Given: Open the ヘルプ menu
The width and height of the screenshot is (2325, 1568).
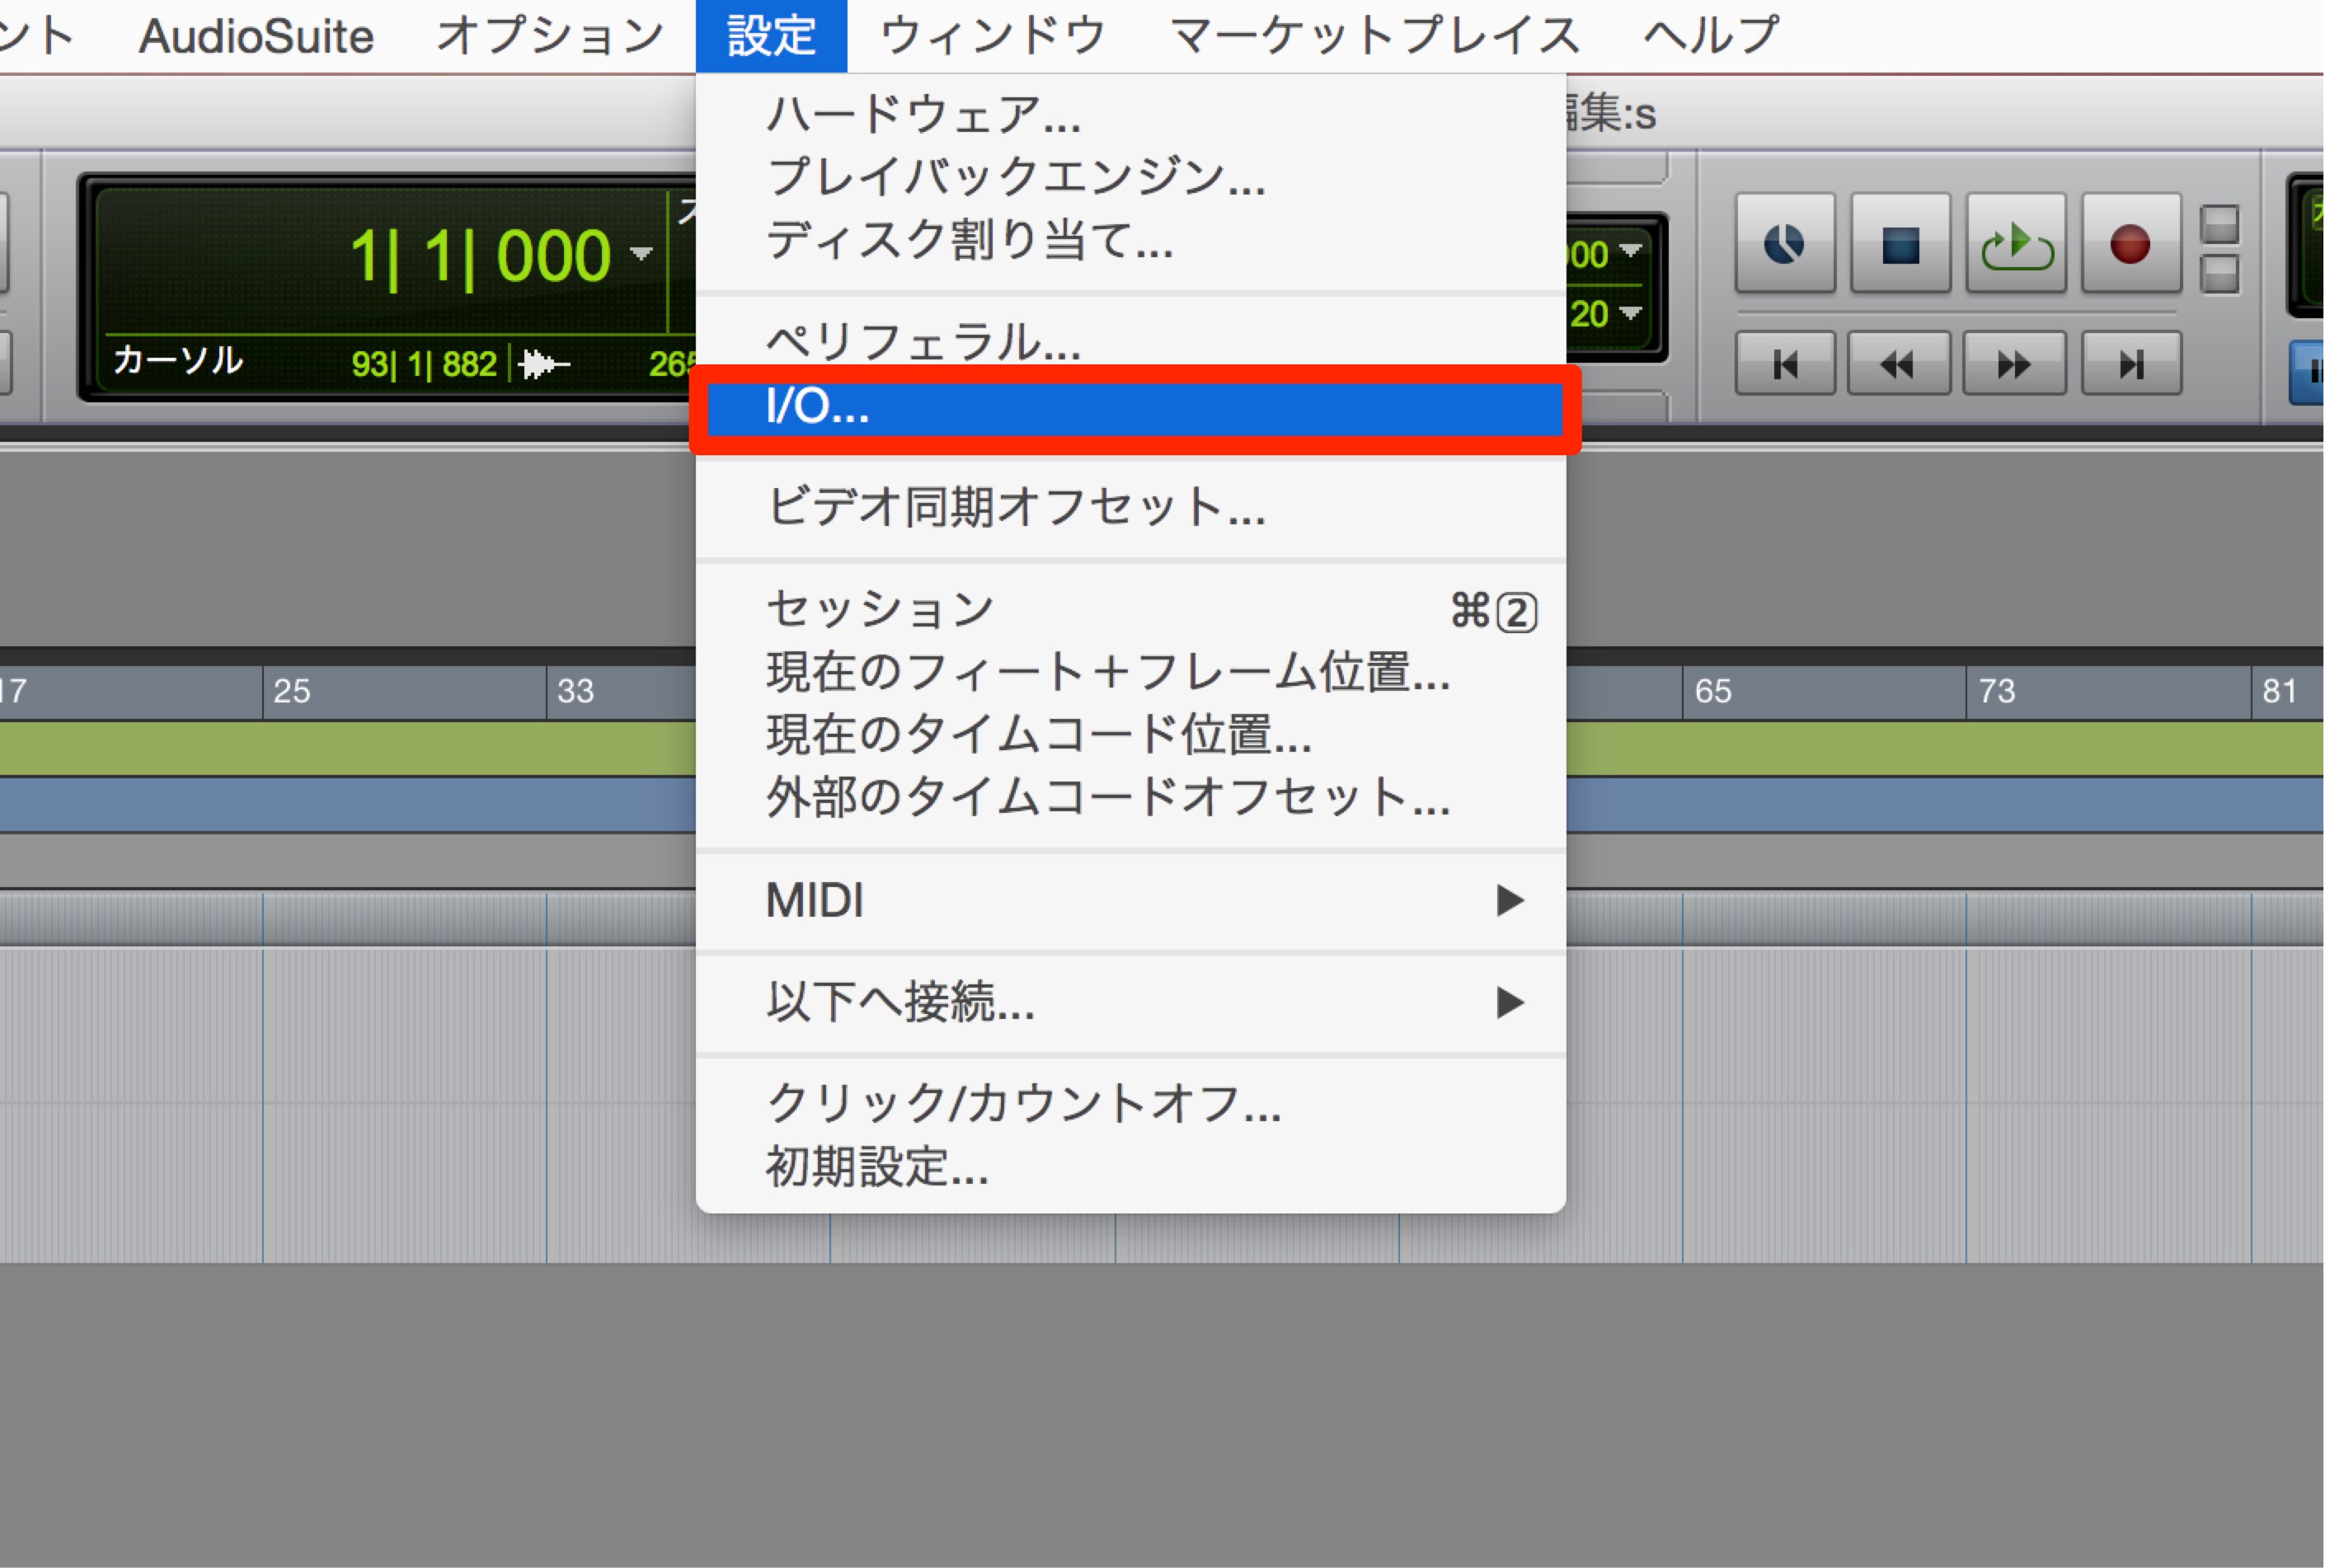Looking at the screenshot, I should click(1711, 36).
